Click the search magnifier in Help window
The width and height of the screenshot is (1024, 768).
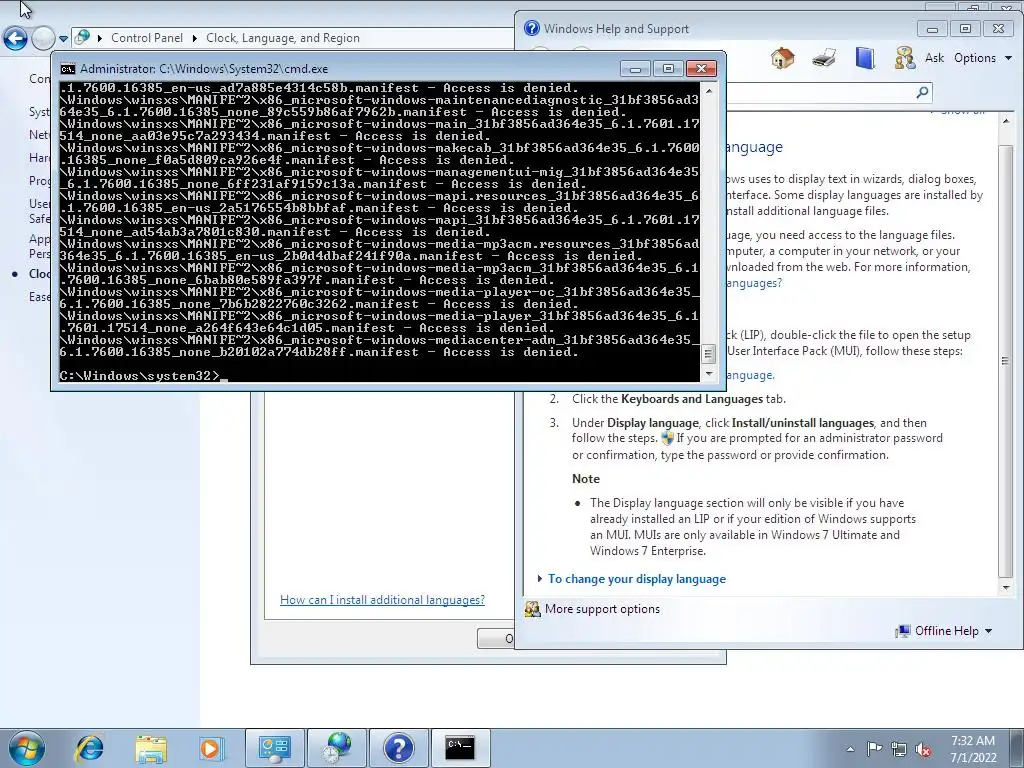pyautogui.click(x=922, y=92)
